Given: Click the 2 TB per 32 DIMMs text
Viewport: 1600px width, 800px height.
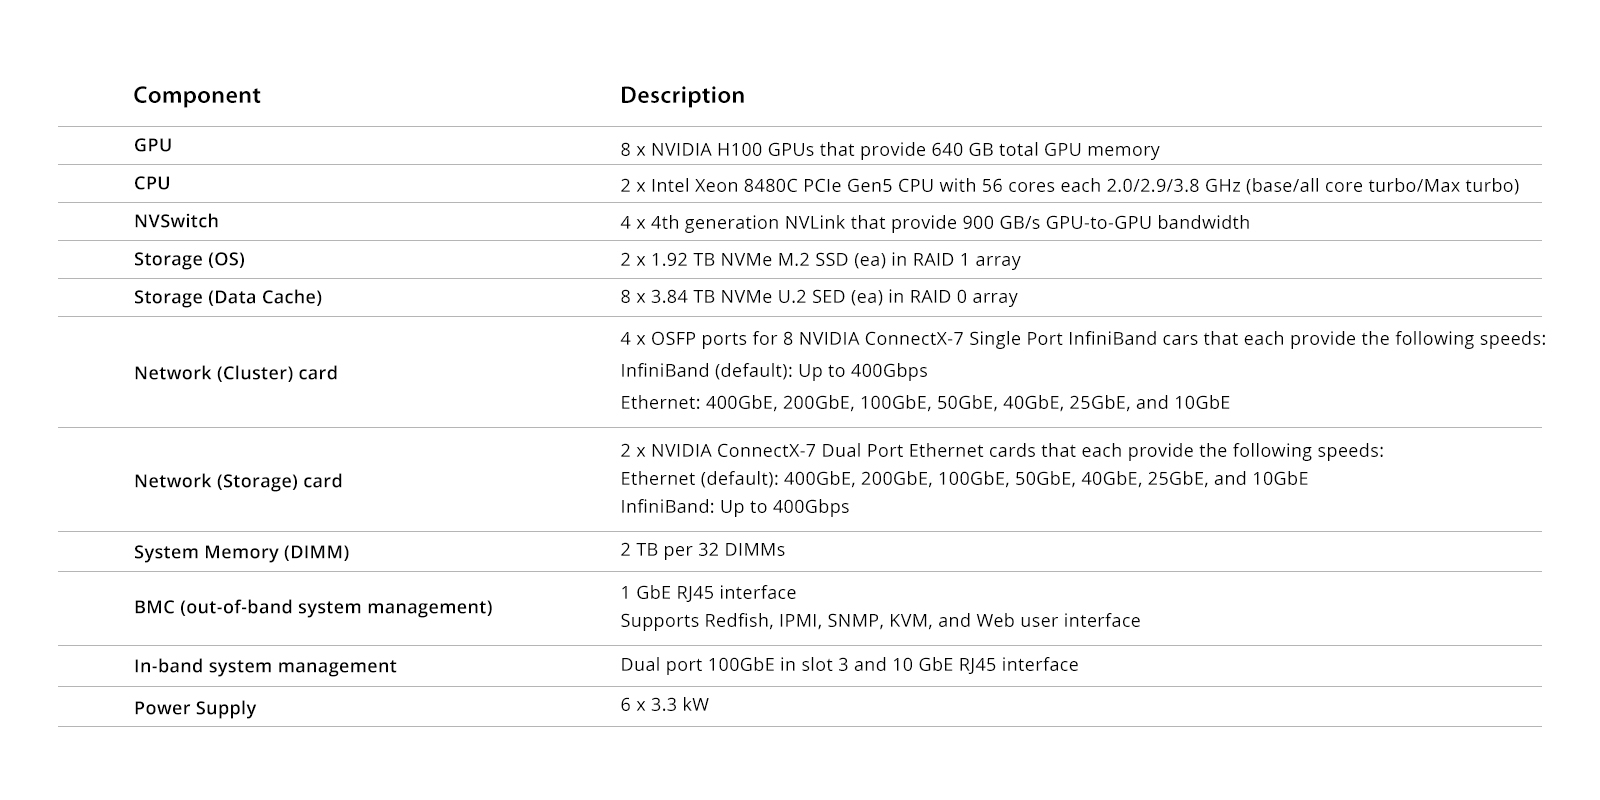Looking at the screenshot, I should click(x=703, y=550).
